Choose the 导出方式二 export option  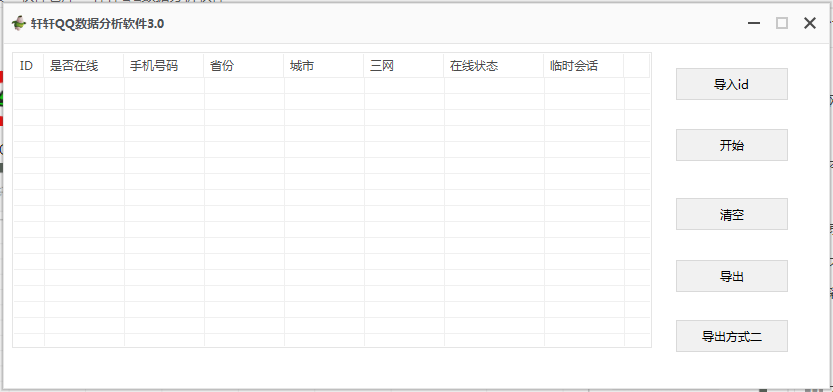point(732,336)
